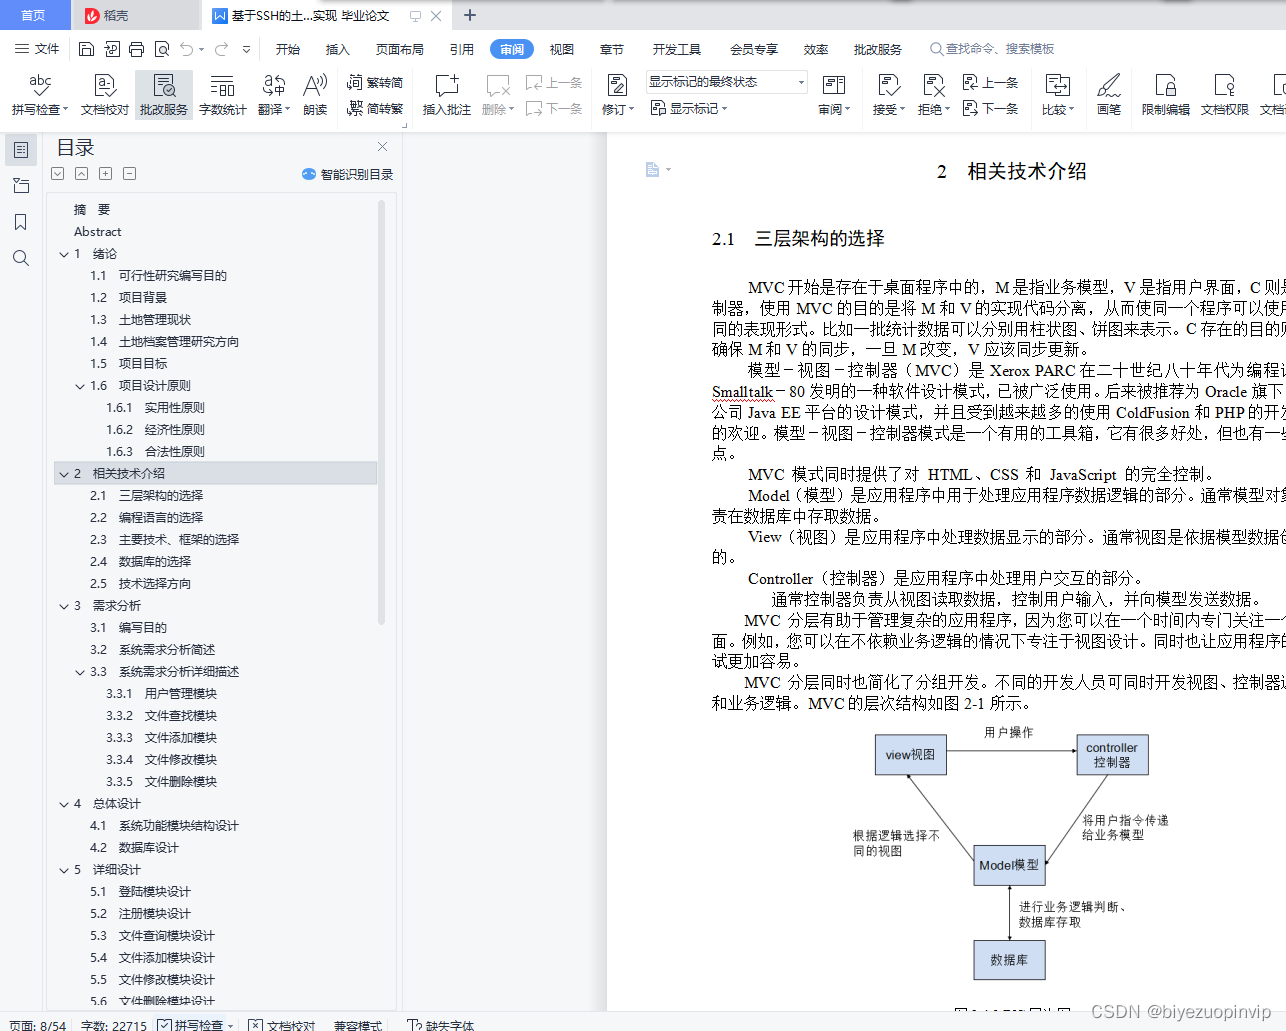The image size is (1286, 1031).
Task: Click the translate icon (翻译)
Action: click(x=274, y=95)
